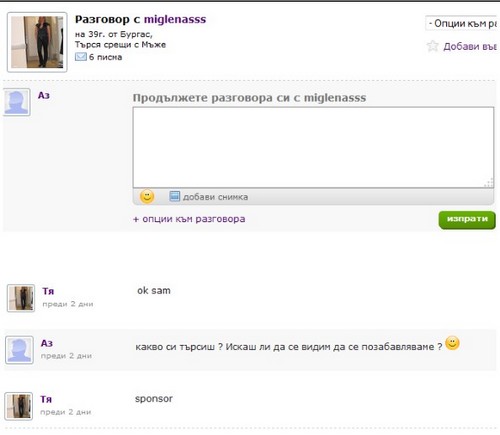Open miglenasss profile photo at top
The image size is (500, 435).
37,42
